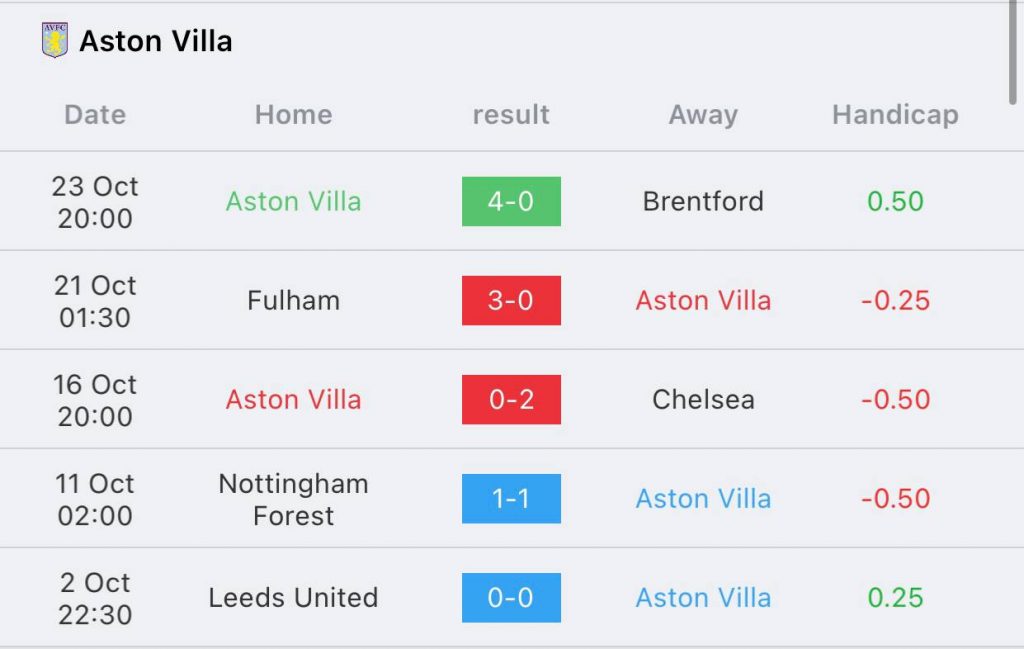The height and width of the screenshot is (649, 1024).
Task: Open the Aston Villa team heading
Action: tap(155, 41)
